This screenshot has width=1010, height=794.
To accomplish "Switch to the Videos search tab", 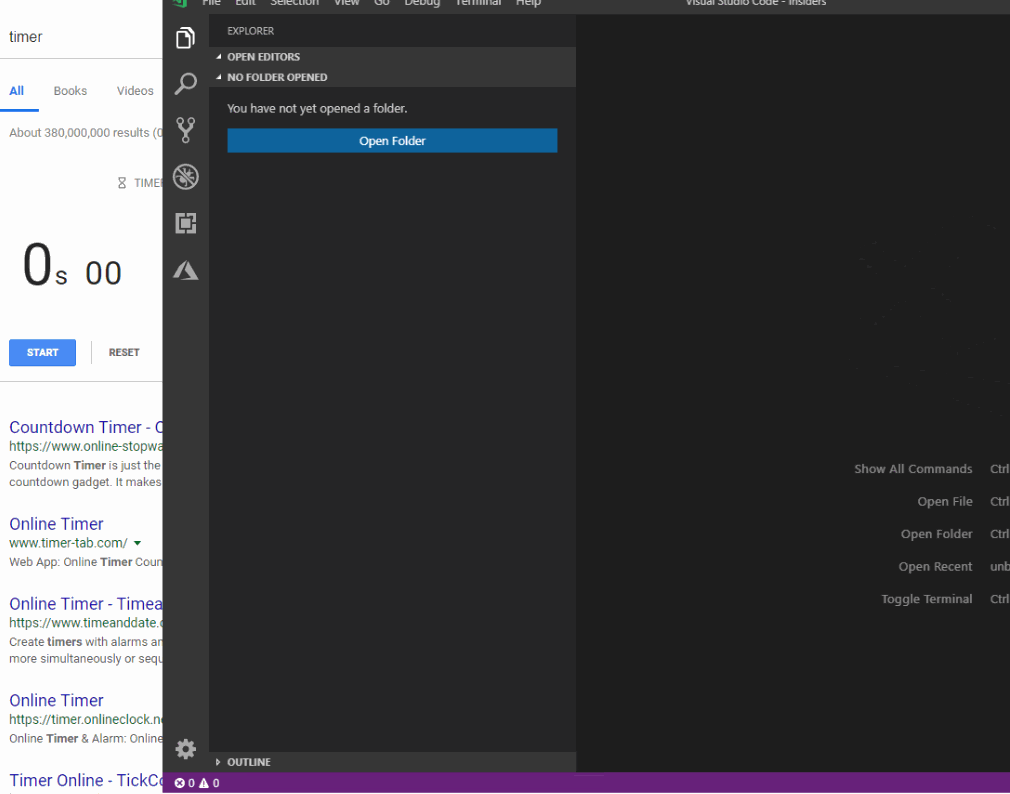I will [135, 91].
